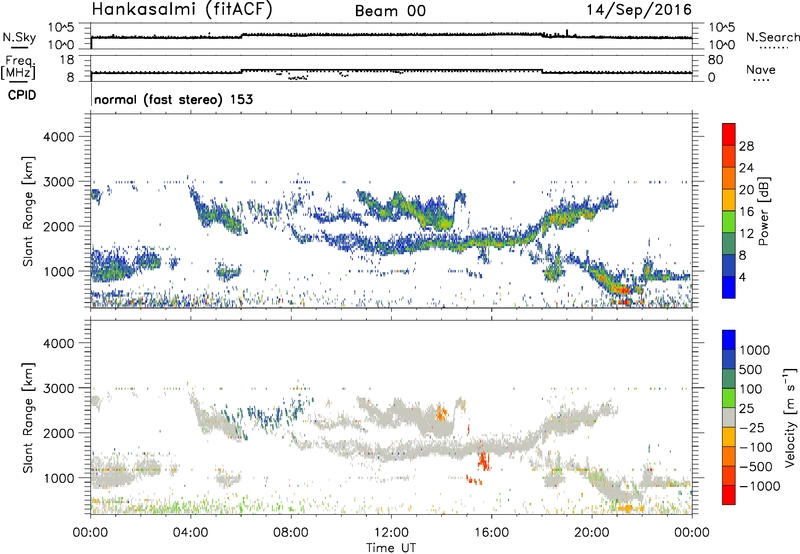
Task: Select the '-1000' value on Velocity colorbar
Action: pos(760,486)
